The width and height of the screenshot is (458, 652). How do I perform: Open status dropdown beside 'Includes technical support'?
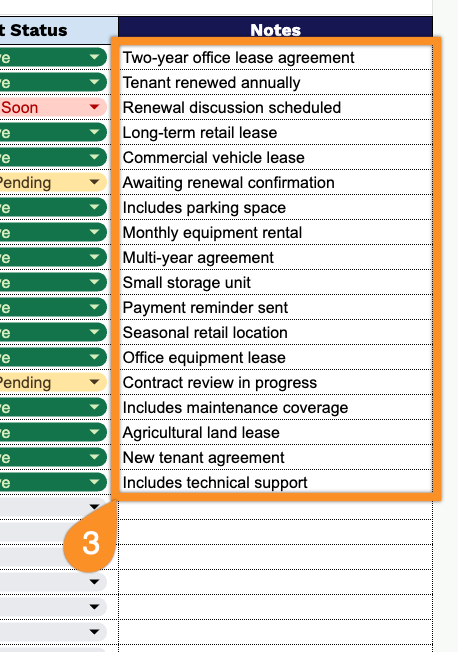click(94, 482)
